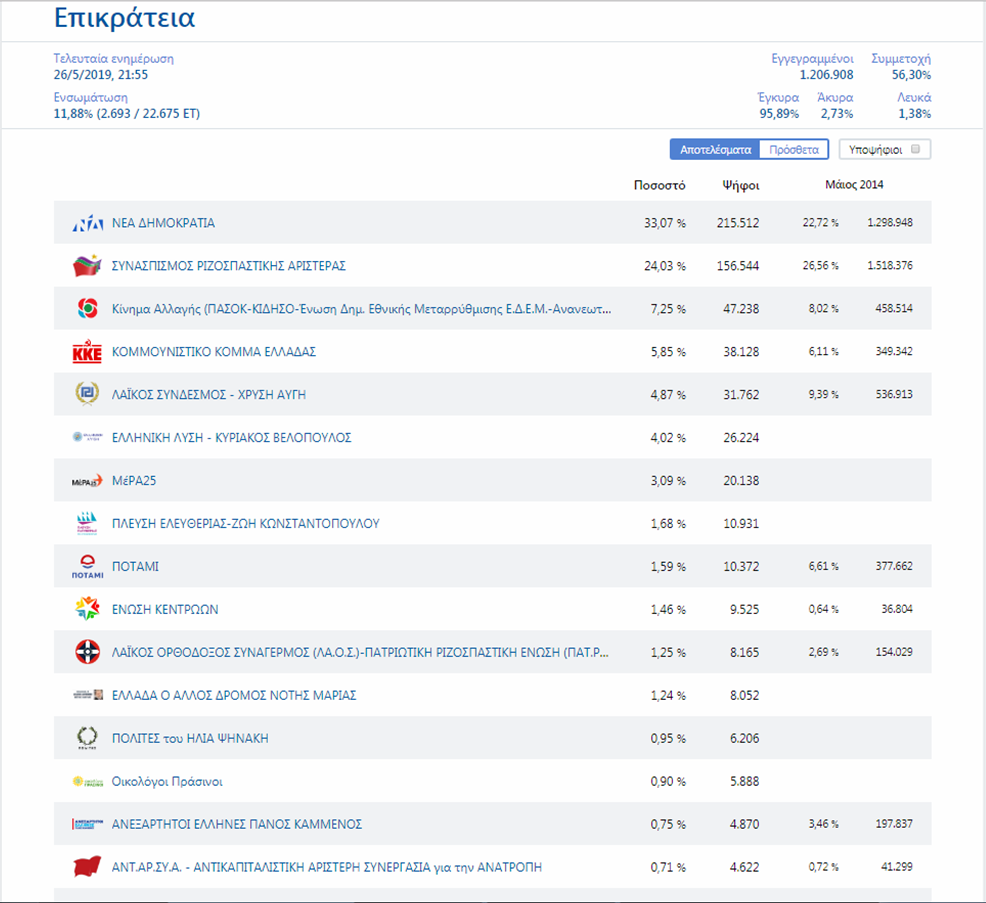Open ΕΛΛΗΝΙΚΗ ΛΥΣΗ - ΚΥΡΙΑΚΟΣ ΒΕΛΟΠΟΥΛΟΣ link
Image resolution: width=986 pixels, height=903 pixels.
click(231, 438)
